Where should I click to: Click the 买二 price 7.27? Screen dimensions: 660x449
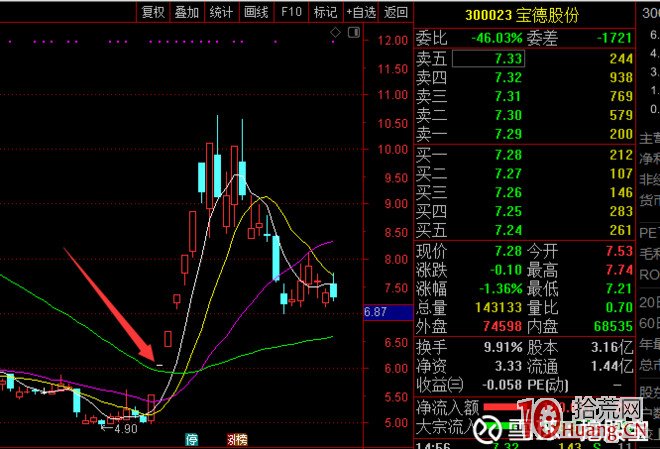(x=508, y=173)
